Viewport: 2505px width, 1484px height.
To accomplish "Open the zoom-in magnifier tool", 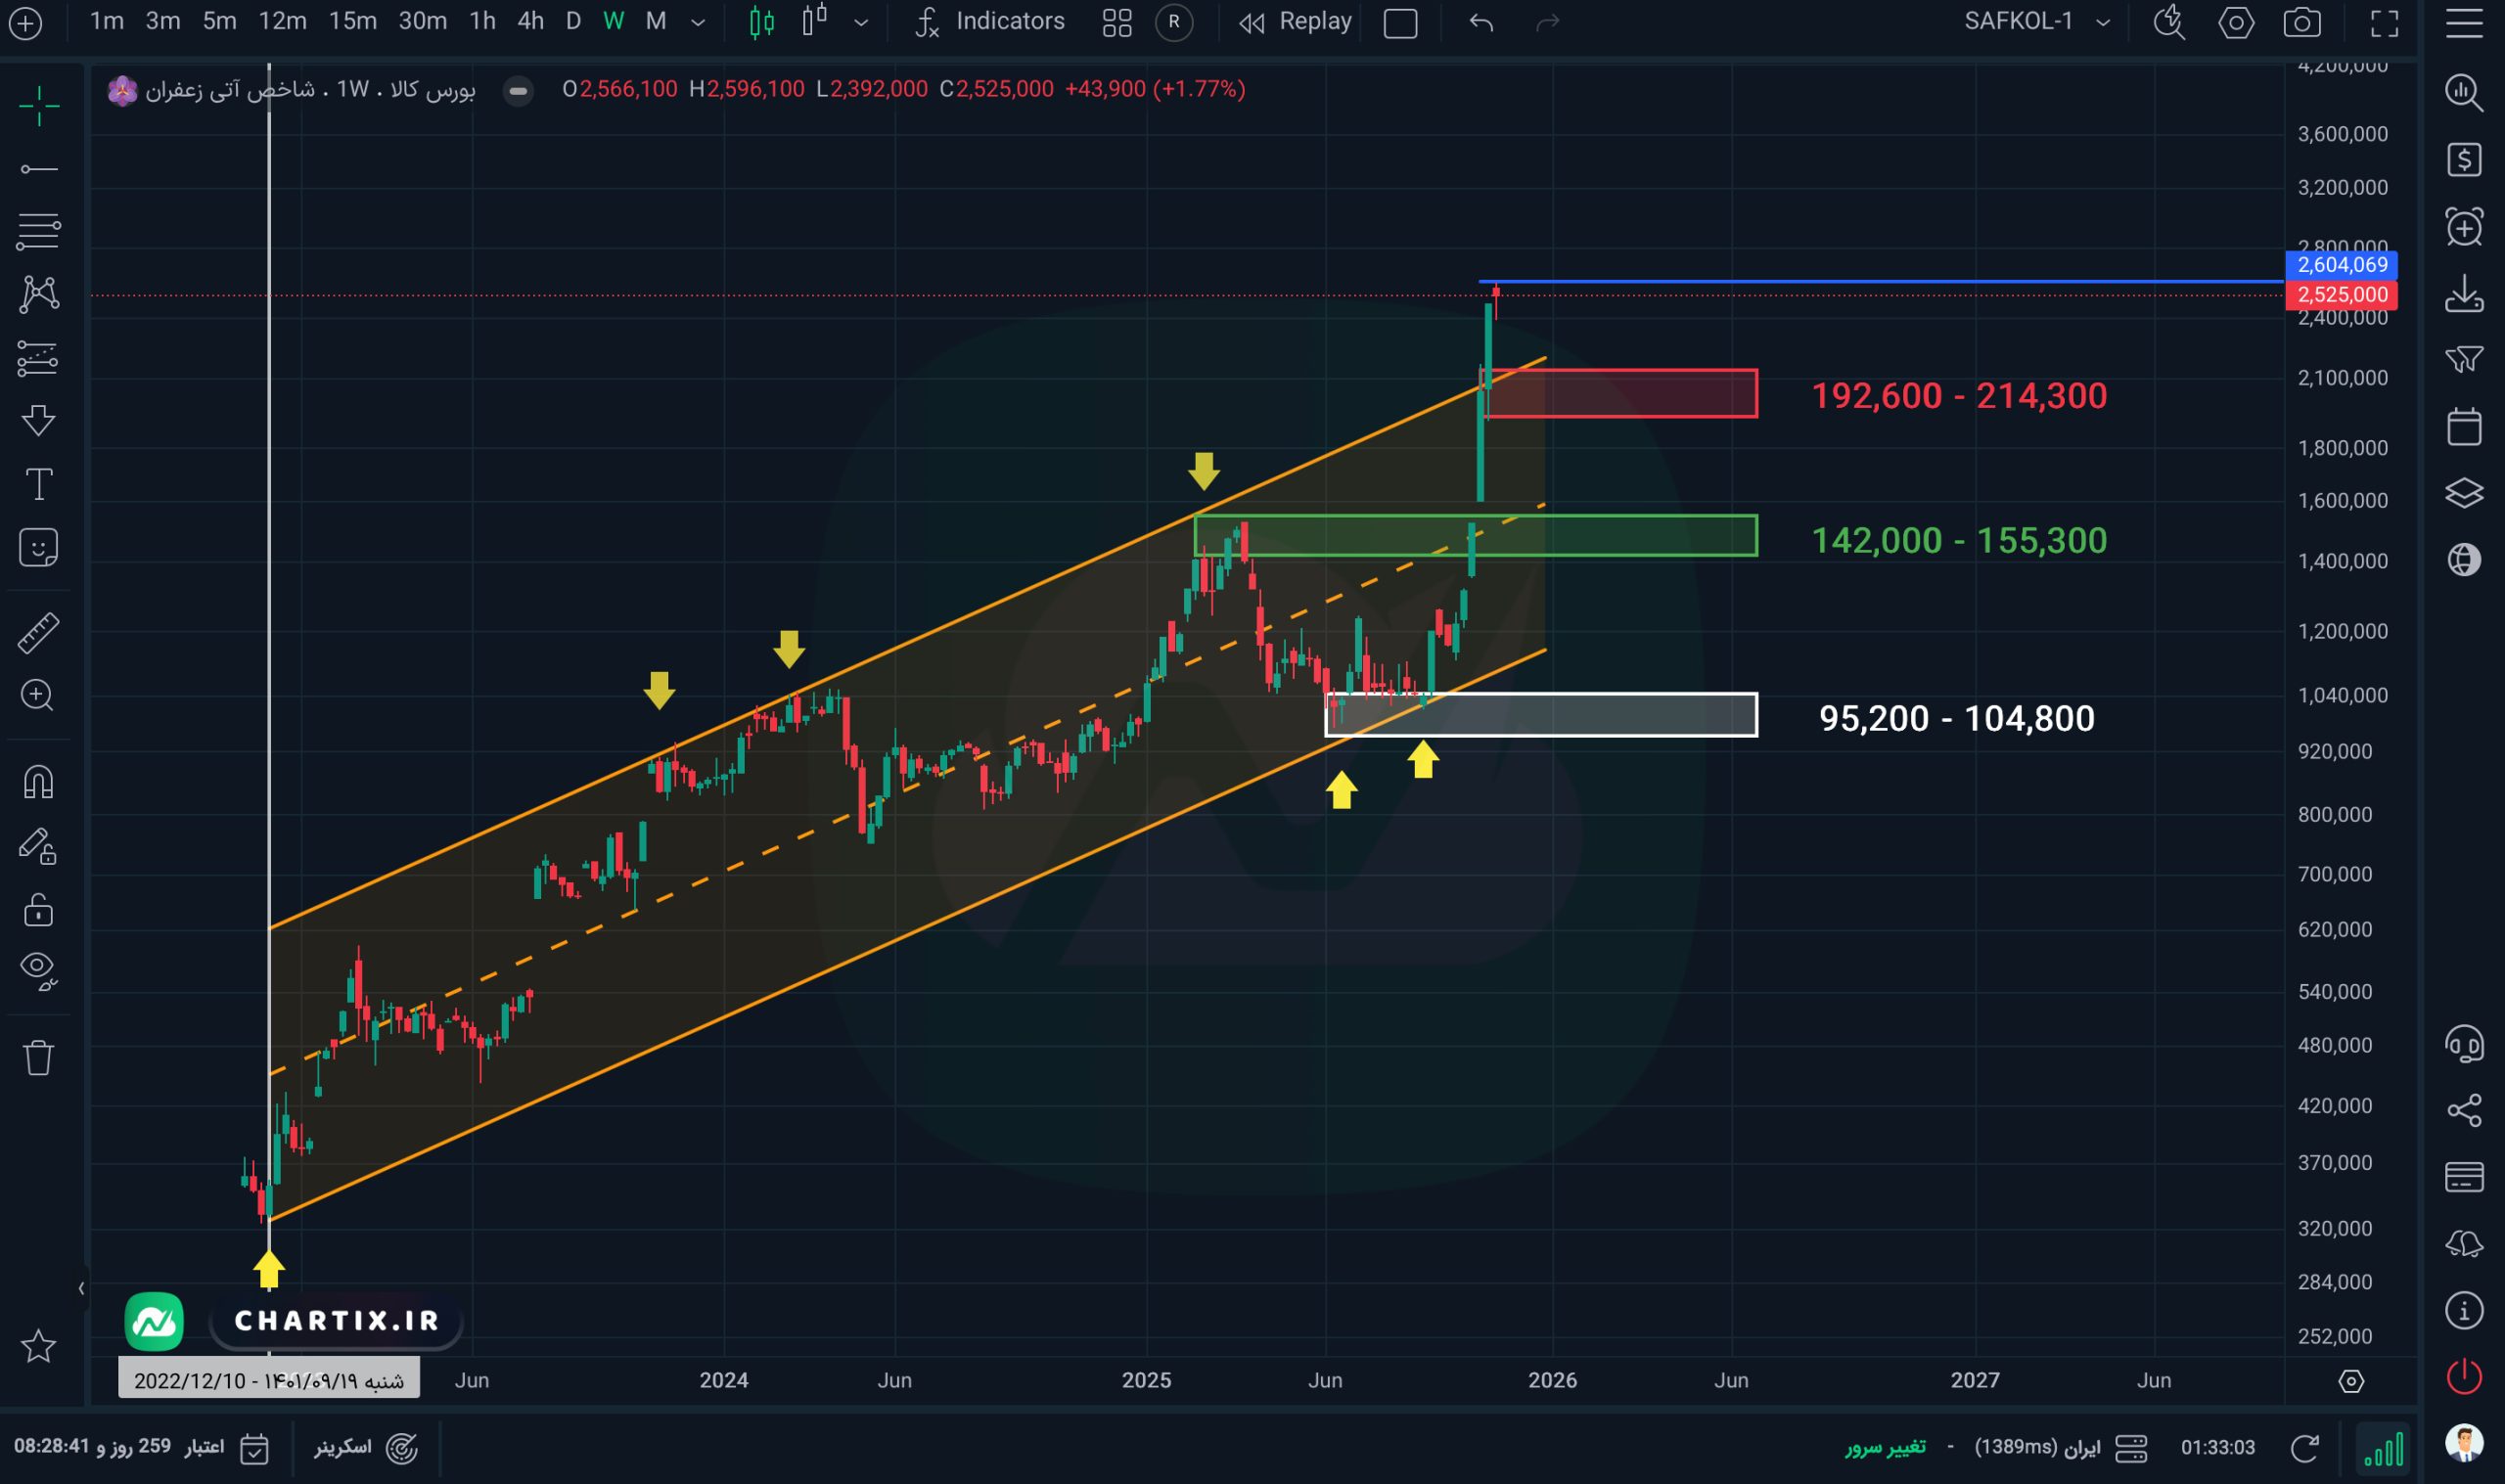I will tap(38, 696).
